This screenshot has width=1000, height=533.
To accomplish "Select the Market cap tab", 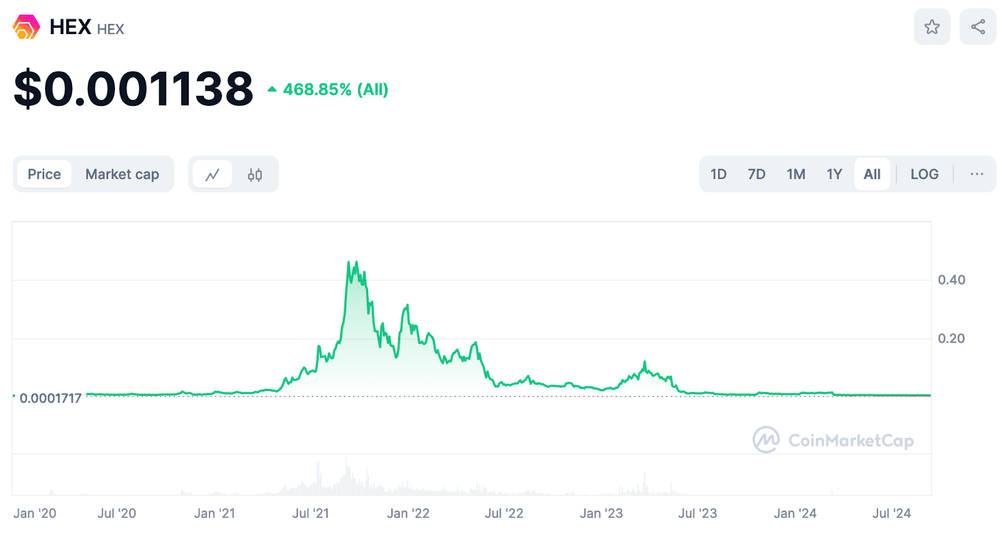I will [122, 174].
